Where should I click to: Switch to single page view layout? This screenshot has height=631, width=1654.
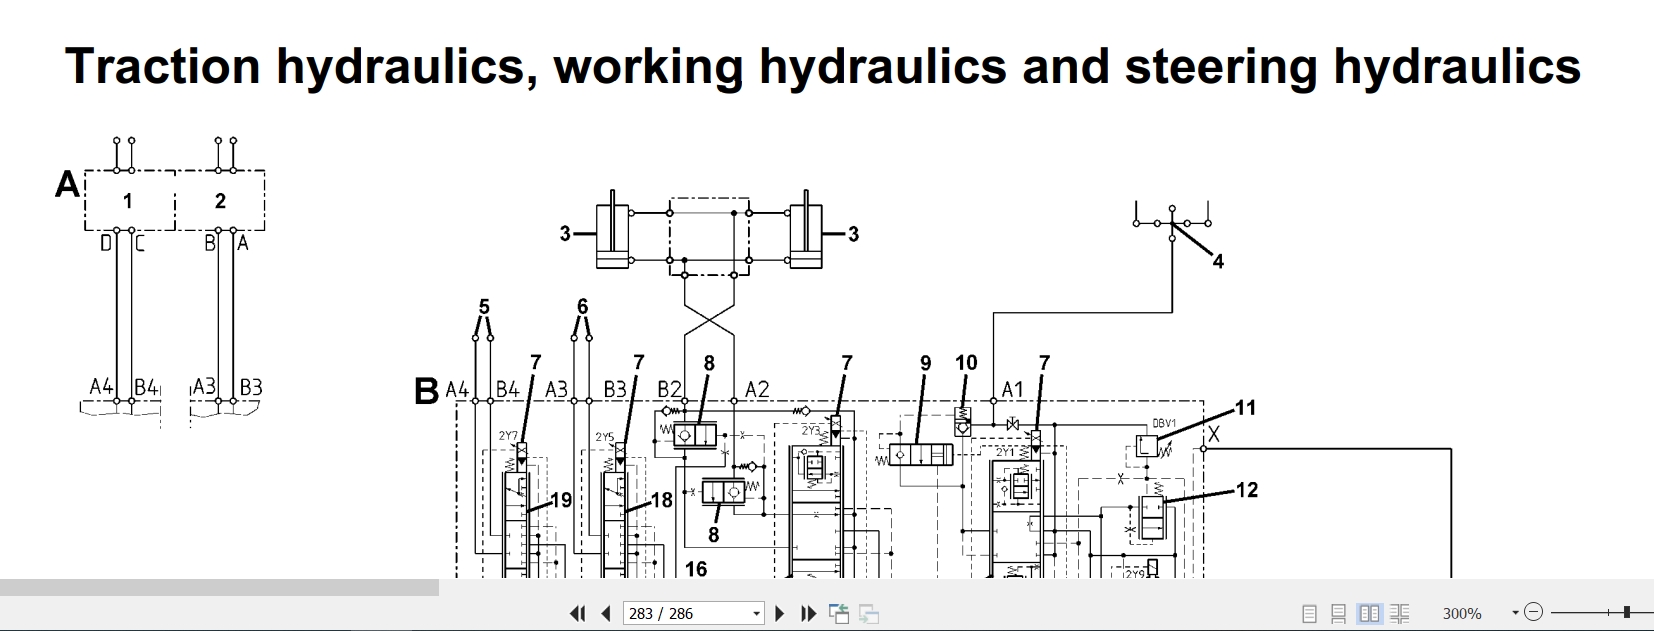(x=1310, y=613)
